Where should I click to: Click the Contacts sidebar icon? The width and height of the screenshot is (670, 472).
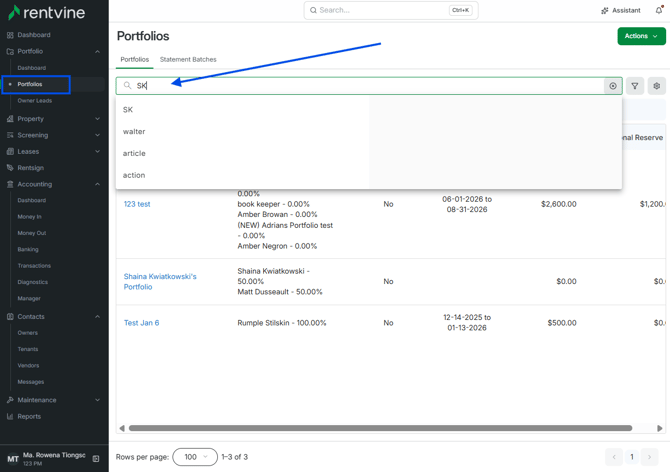pyautogui.click(x=10, y=317)
